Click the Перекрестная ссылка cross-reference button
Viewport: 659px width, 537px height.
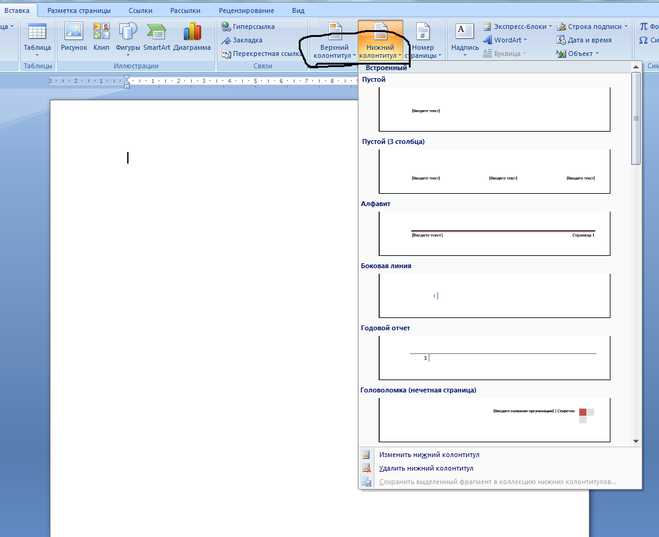coord(261,54)
